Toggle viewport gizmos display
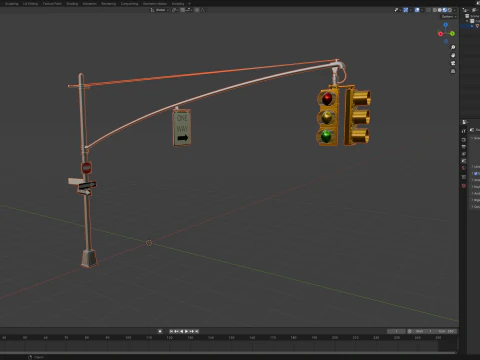This screenshot has height=360, width=480. click(406, 10)
